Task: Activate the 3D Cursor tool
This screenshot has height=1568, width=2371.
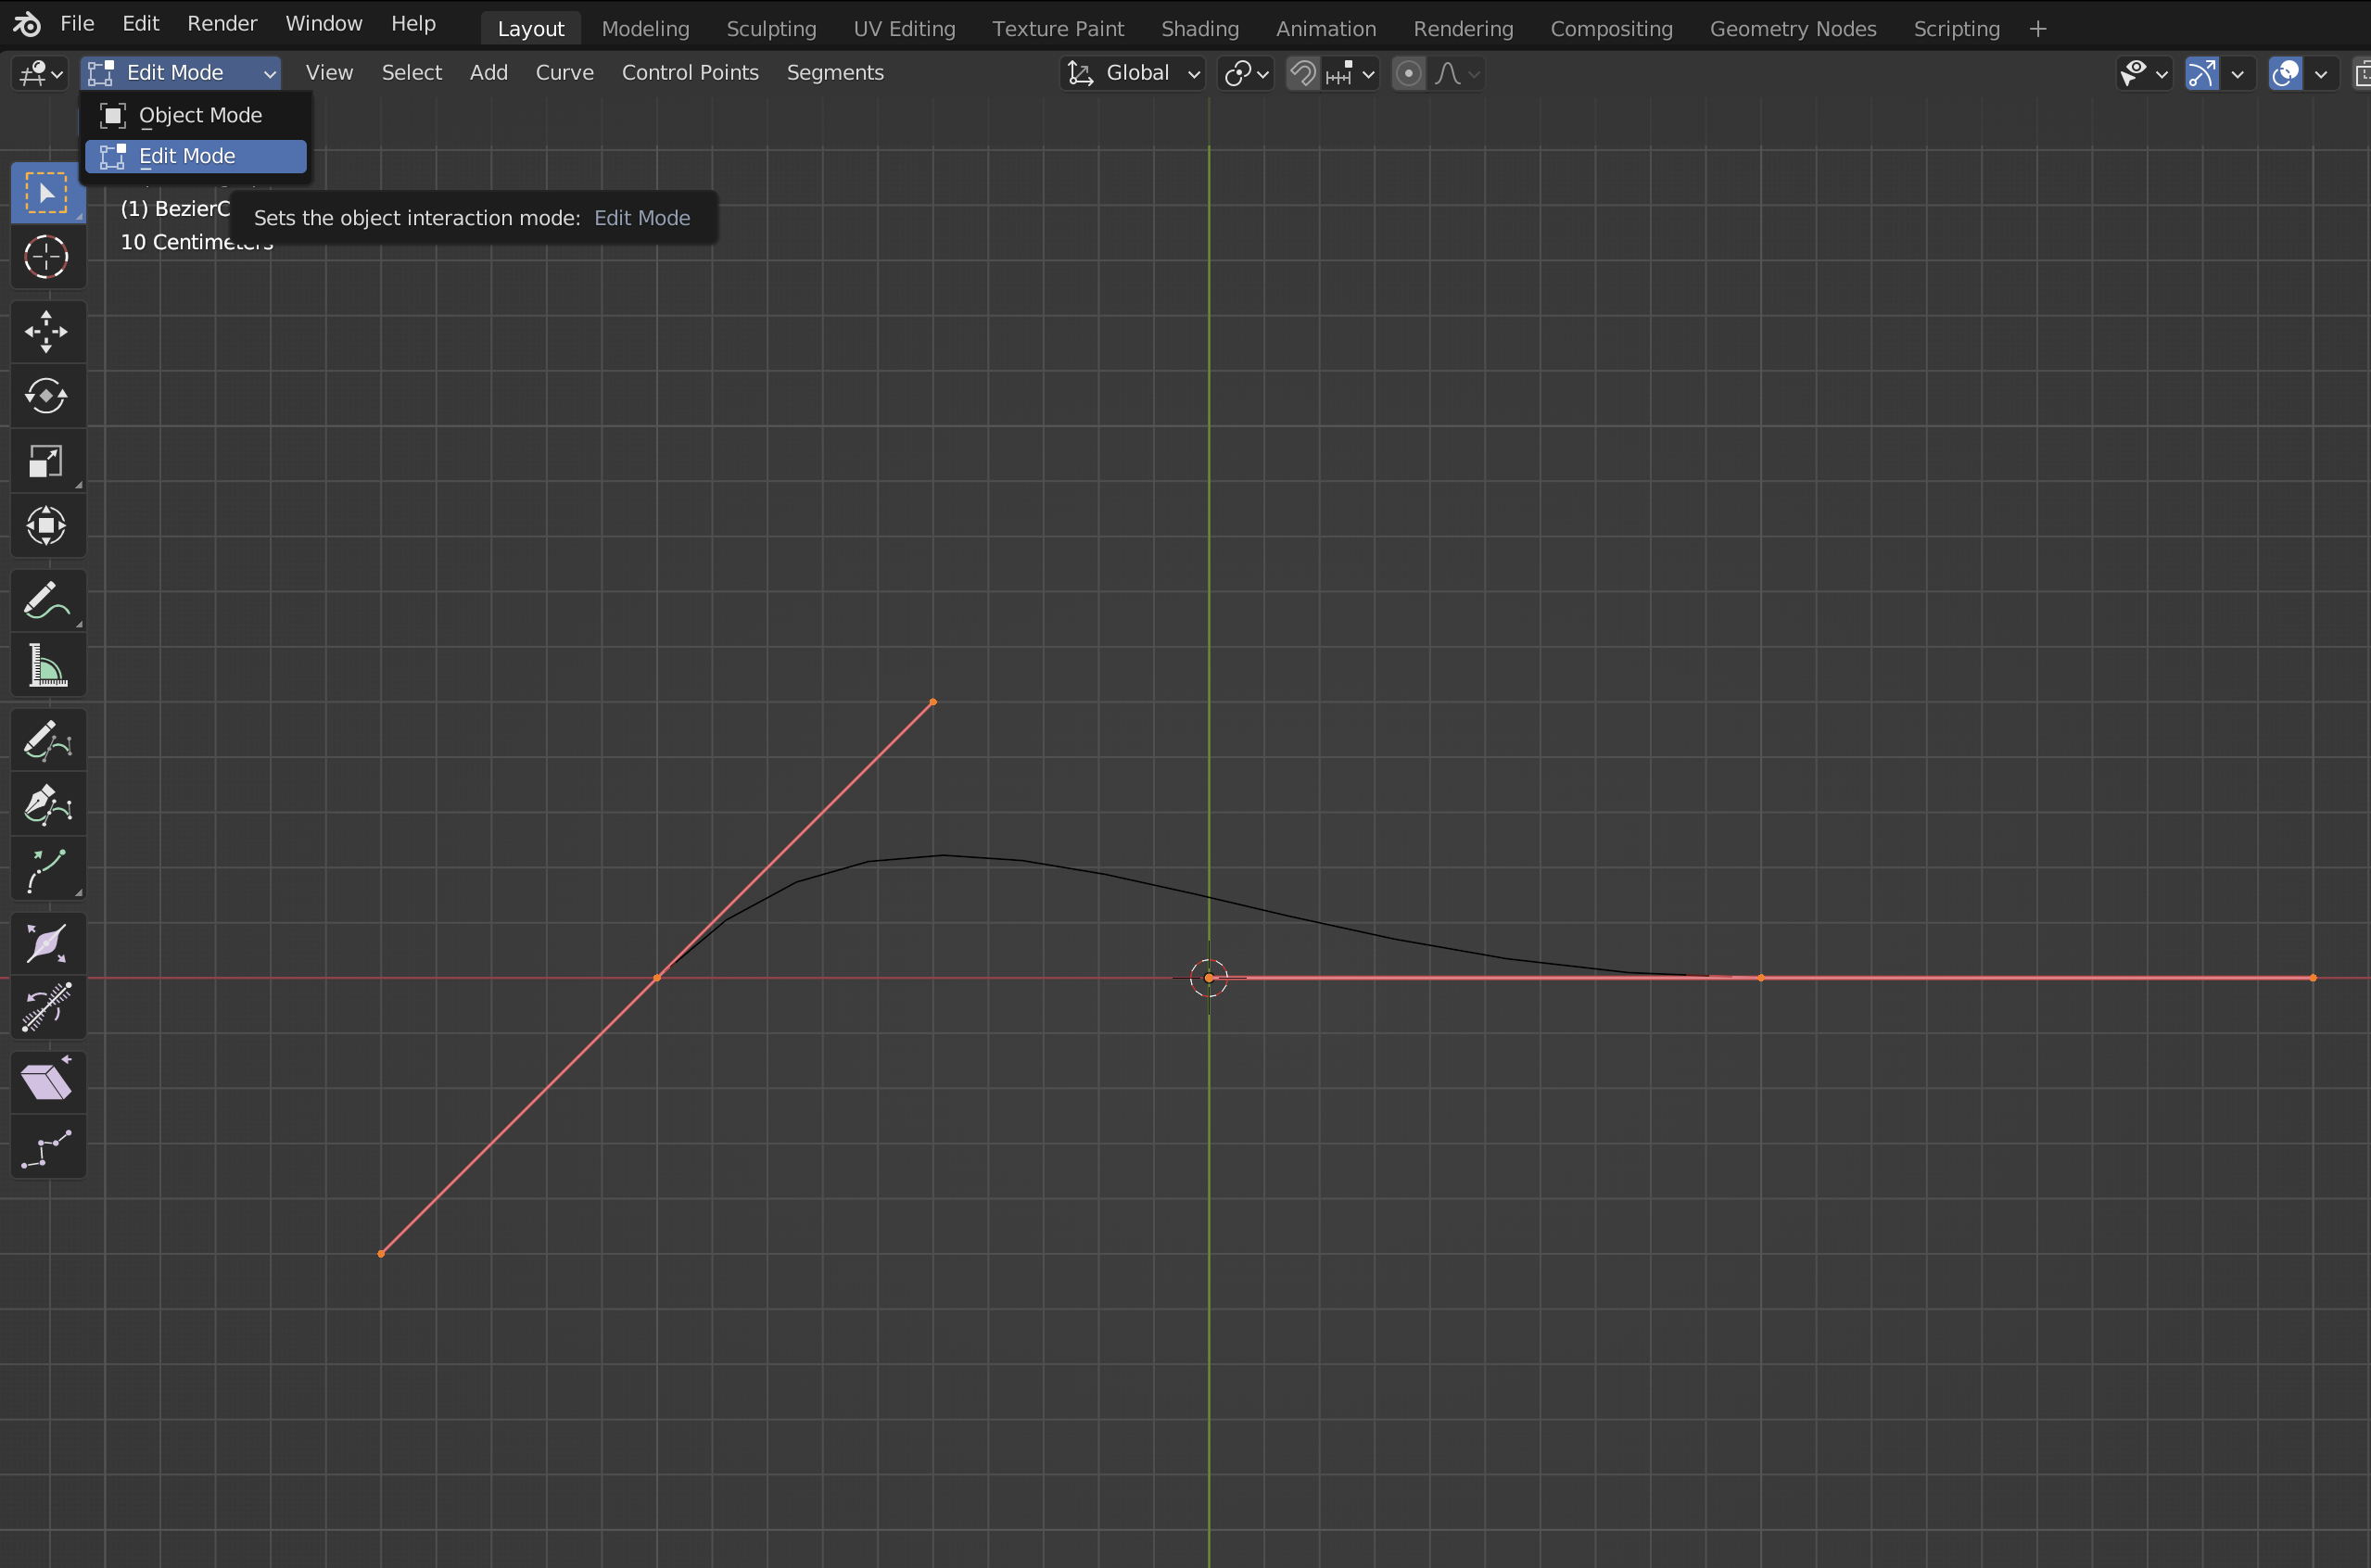Action: (x=47, y=257)
